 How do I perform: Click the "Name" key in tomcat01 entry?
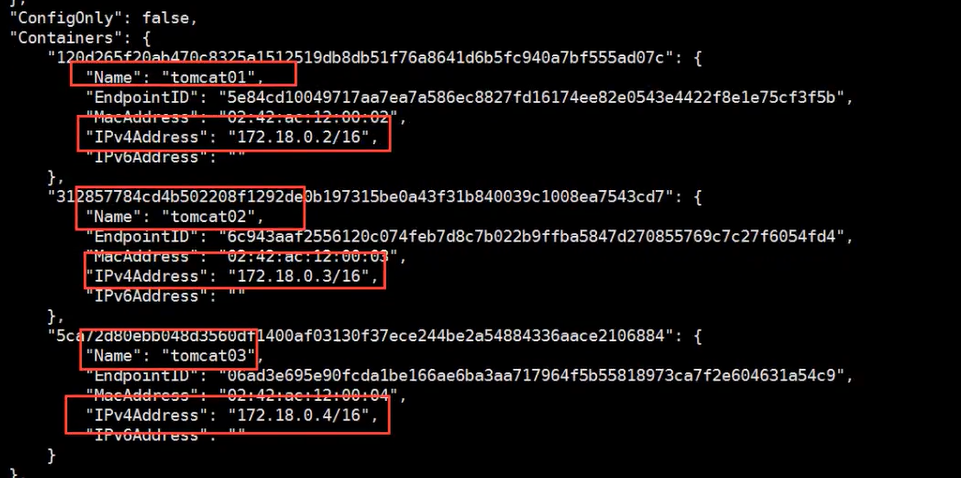pos(109,77)
